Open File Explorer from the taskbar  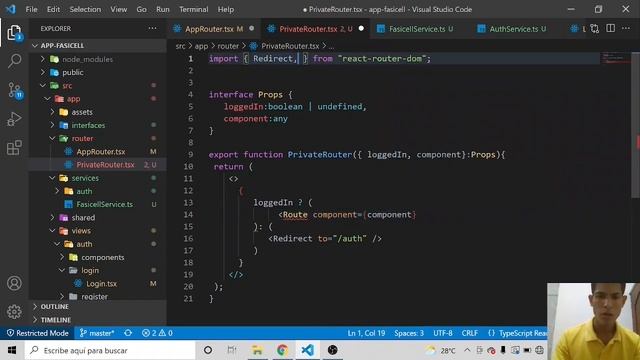pos(257,350)
